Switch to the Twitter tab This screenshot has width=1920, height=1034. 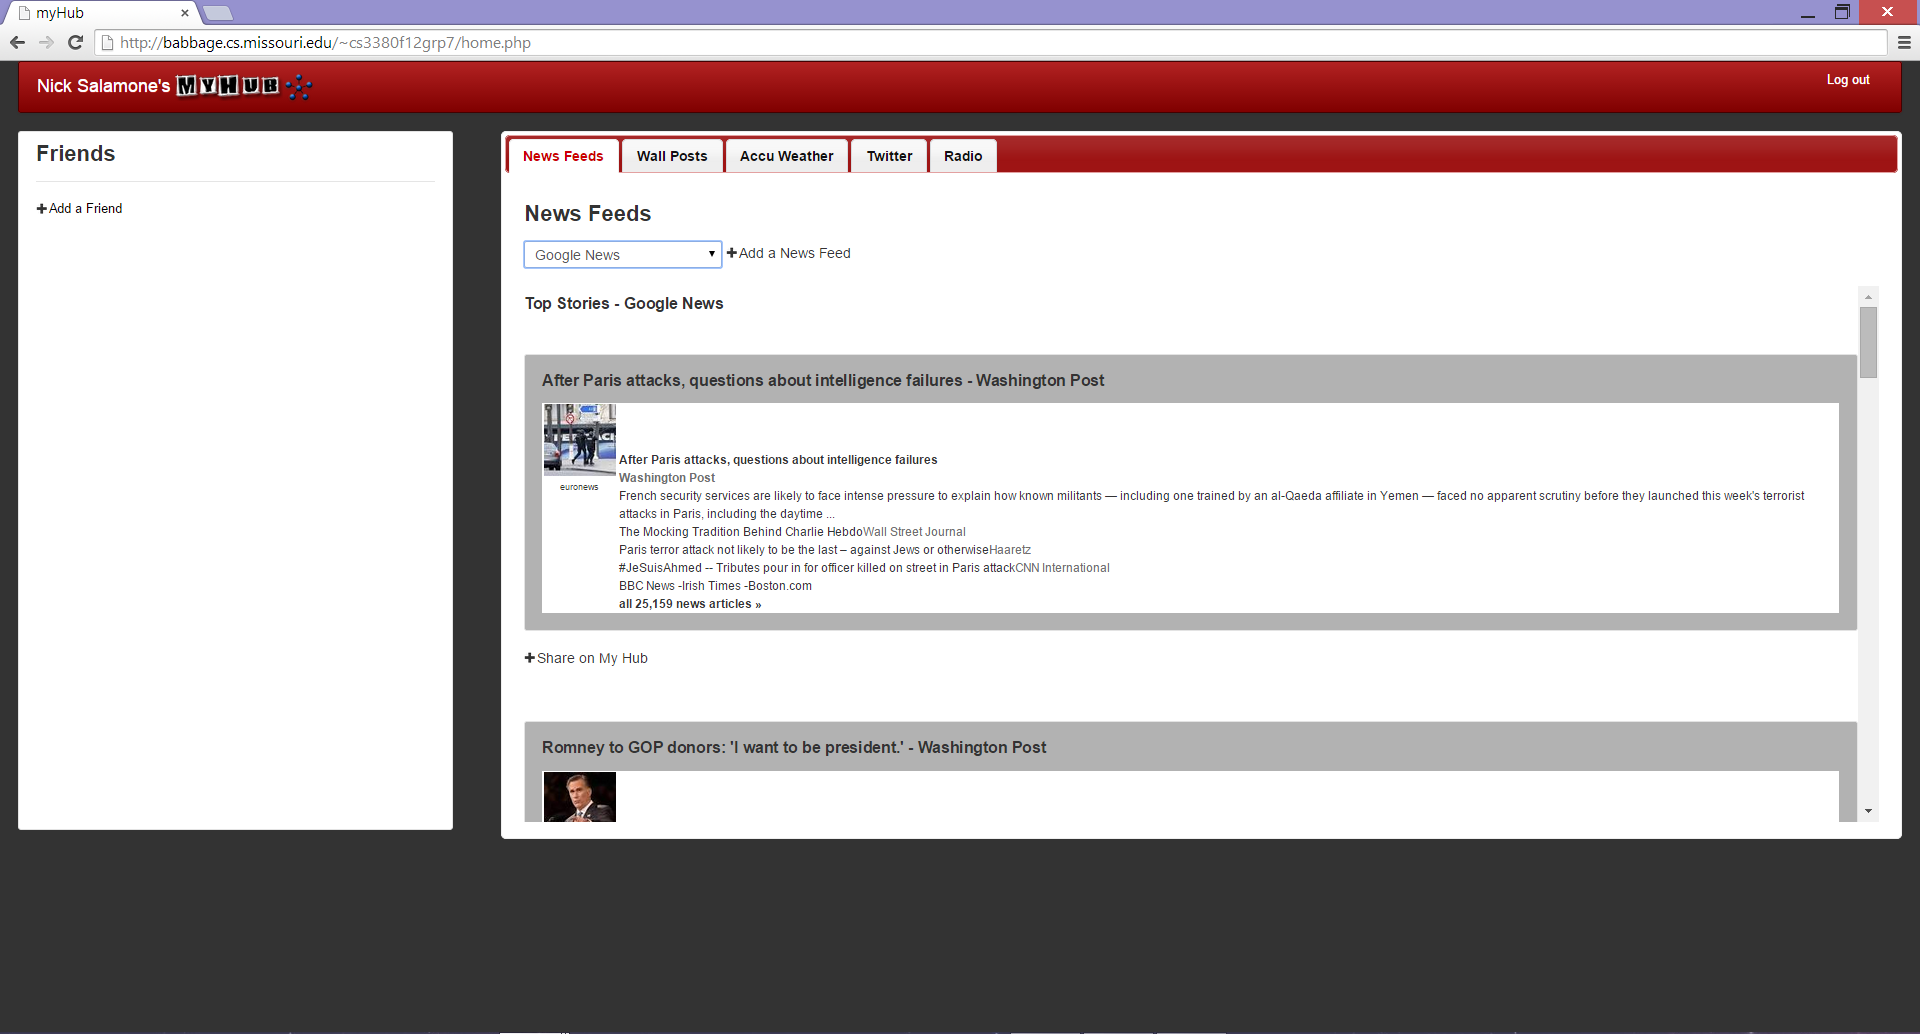click(x=889, y=156)
